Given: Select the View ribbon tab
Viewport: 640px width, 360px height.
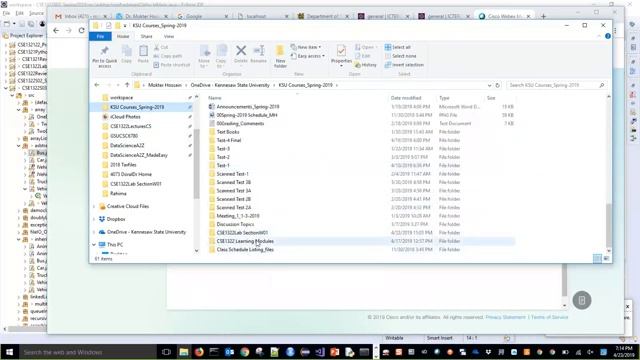Looking at the screenshot, I should coord(169,36).
